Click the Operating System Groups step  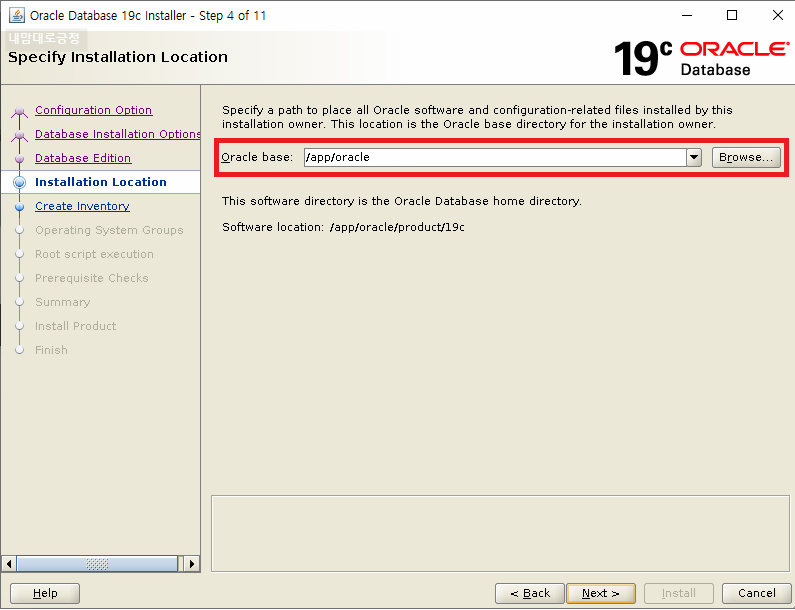point(109,230)
